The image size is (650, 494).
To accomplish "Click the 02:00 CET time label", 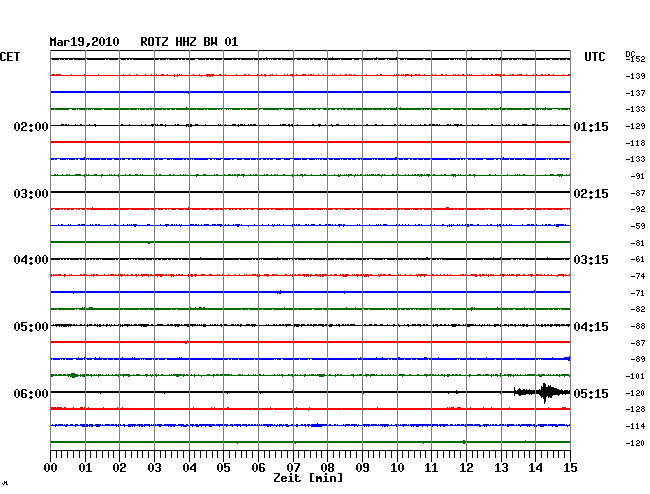I will (x=31, y=127).
